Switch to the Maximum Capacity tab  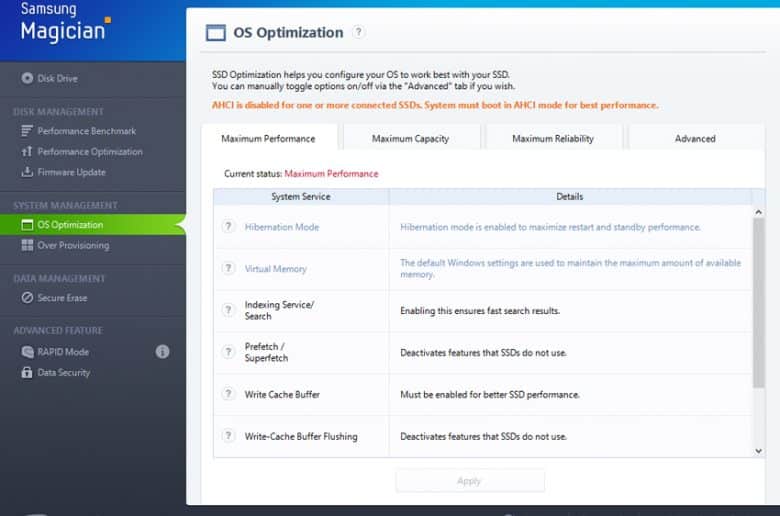click(x=410, y=138)
